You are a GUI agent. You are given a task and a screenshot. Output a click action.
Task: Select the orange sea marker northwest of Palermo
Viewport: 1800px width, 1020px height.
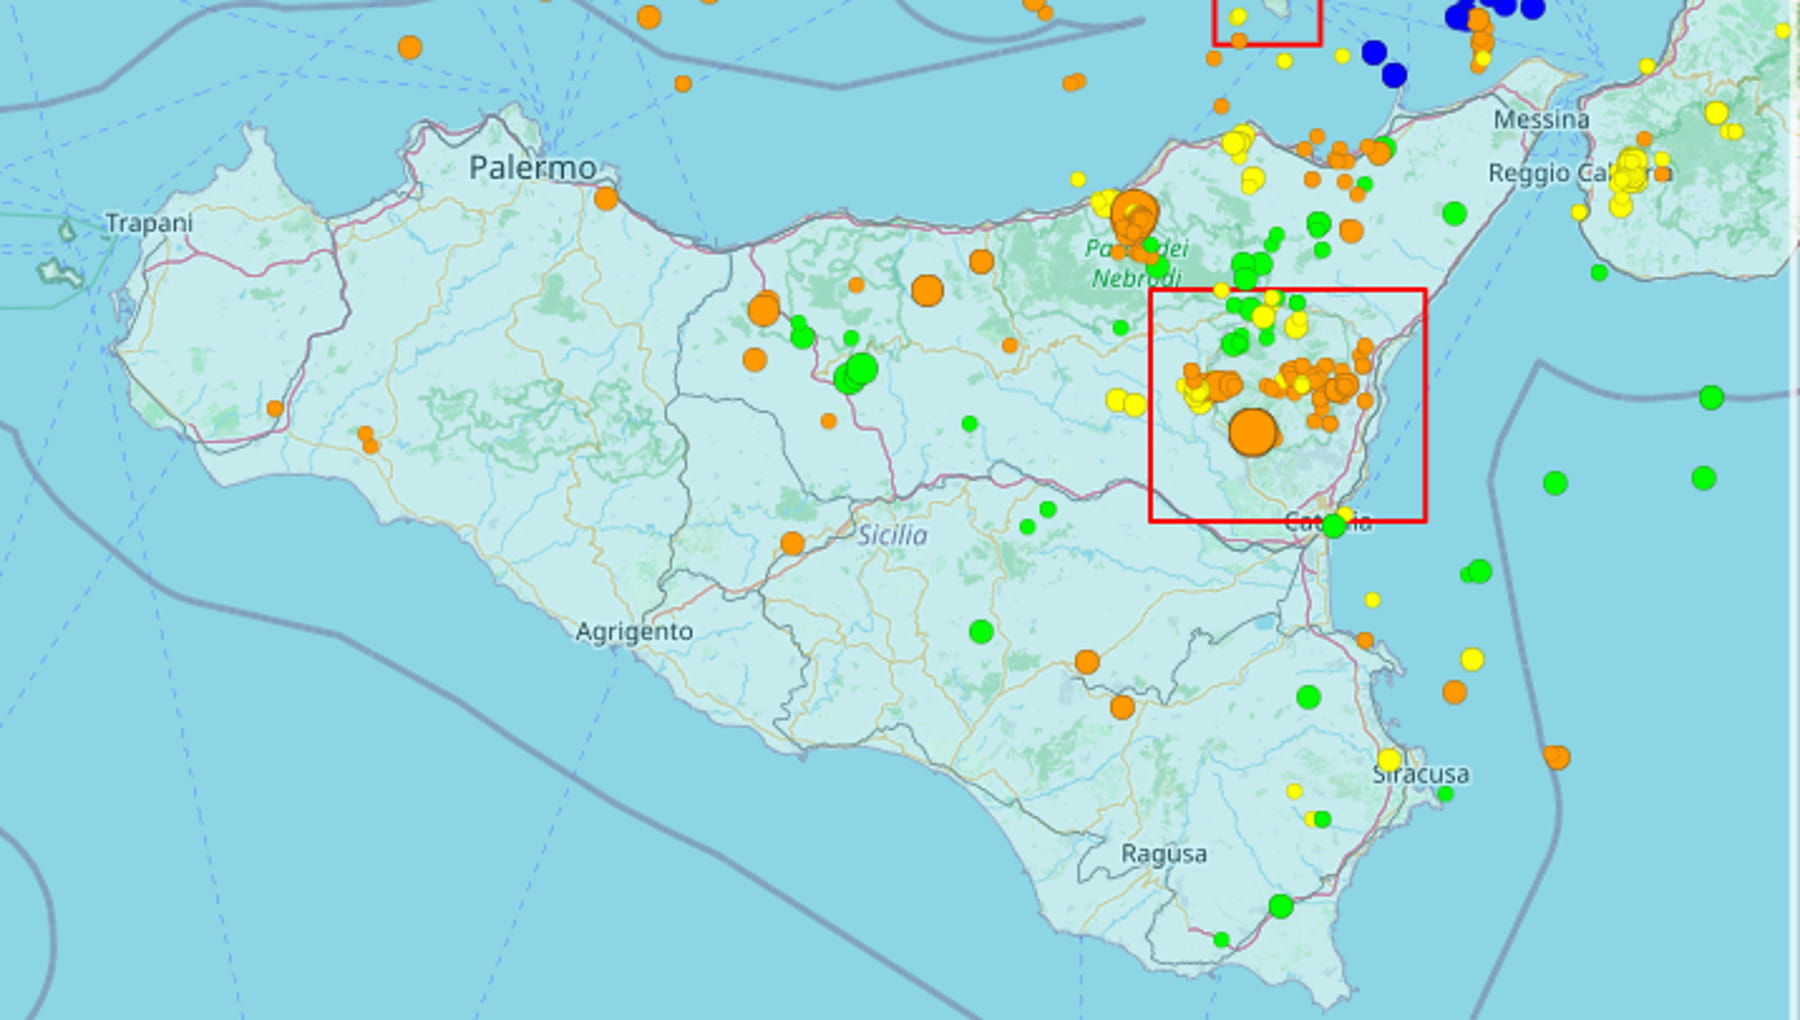tap(409, 47)
